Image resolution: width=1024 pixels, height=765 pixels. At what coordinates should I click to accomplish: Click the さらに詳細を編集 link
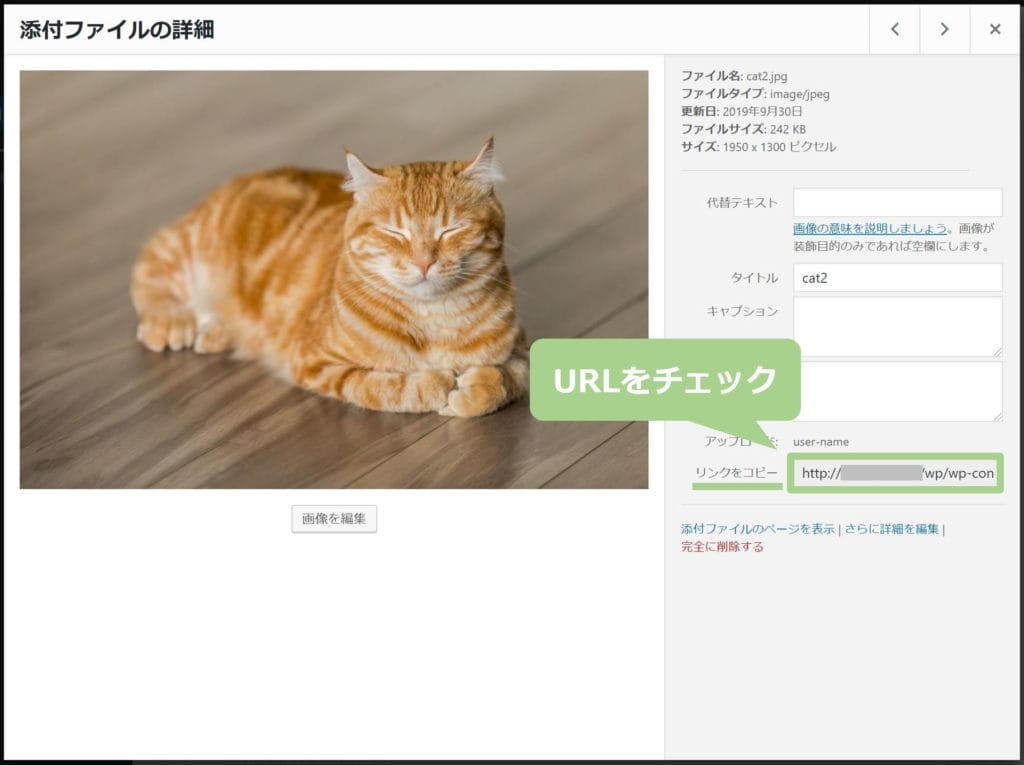[x=891, y=529]
